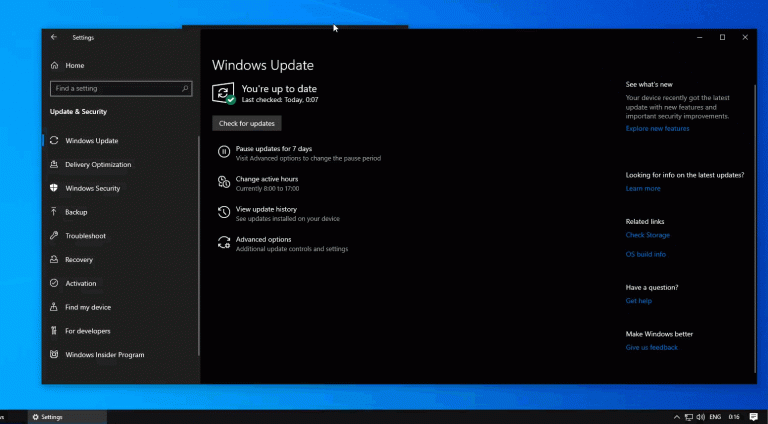
Task: Click the Settings gear icon on taskbar
Action: (35, 417)
